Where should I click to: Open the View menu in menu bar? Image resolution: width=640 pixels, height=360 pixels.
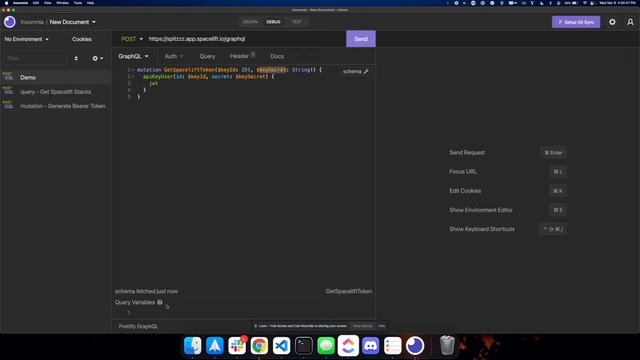click(48, 3)
